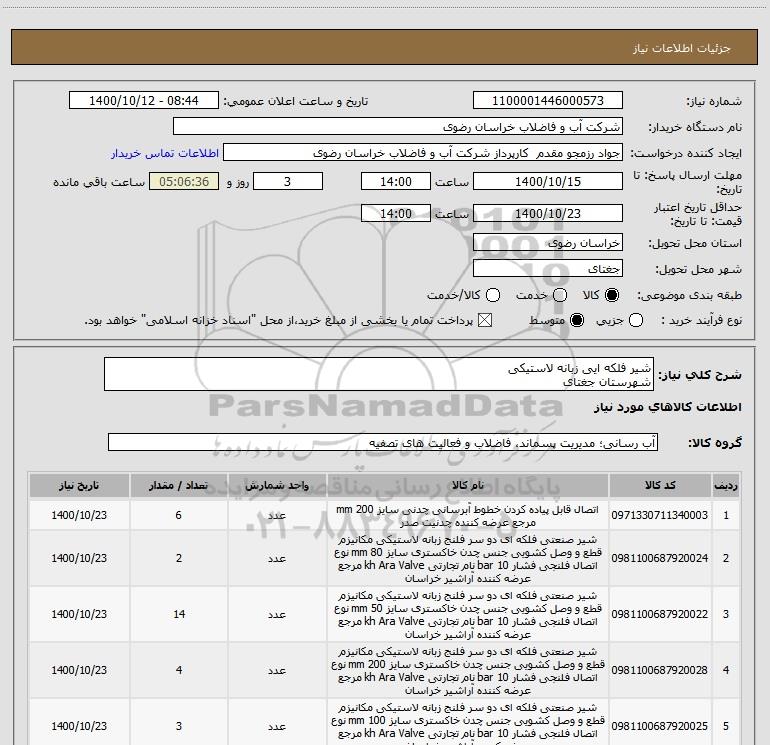Click the remaining days field showing 3
This screenshot has width=770, height=745.
click(x=288, y=181)
